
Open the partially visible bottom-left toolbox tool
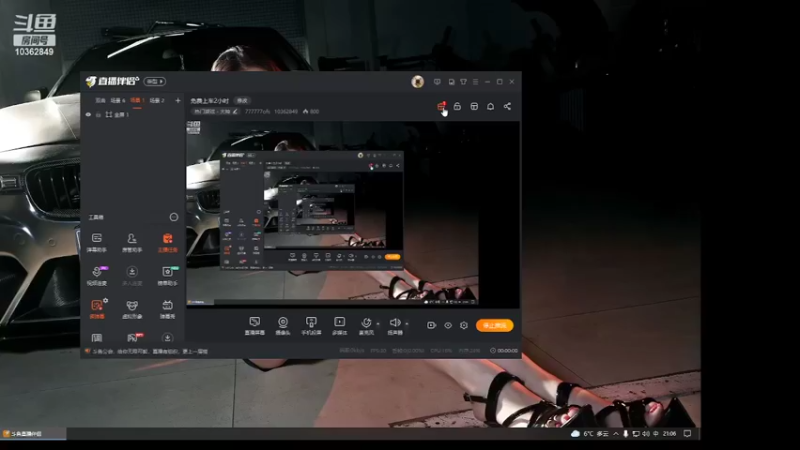pos(96,338)
